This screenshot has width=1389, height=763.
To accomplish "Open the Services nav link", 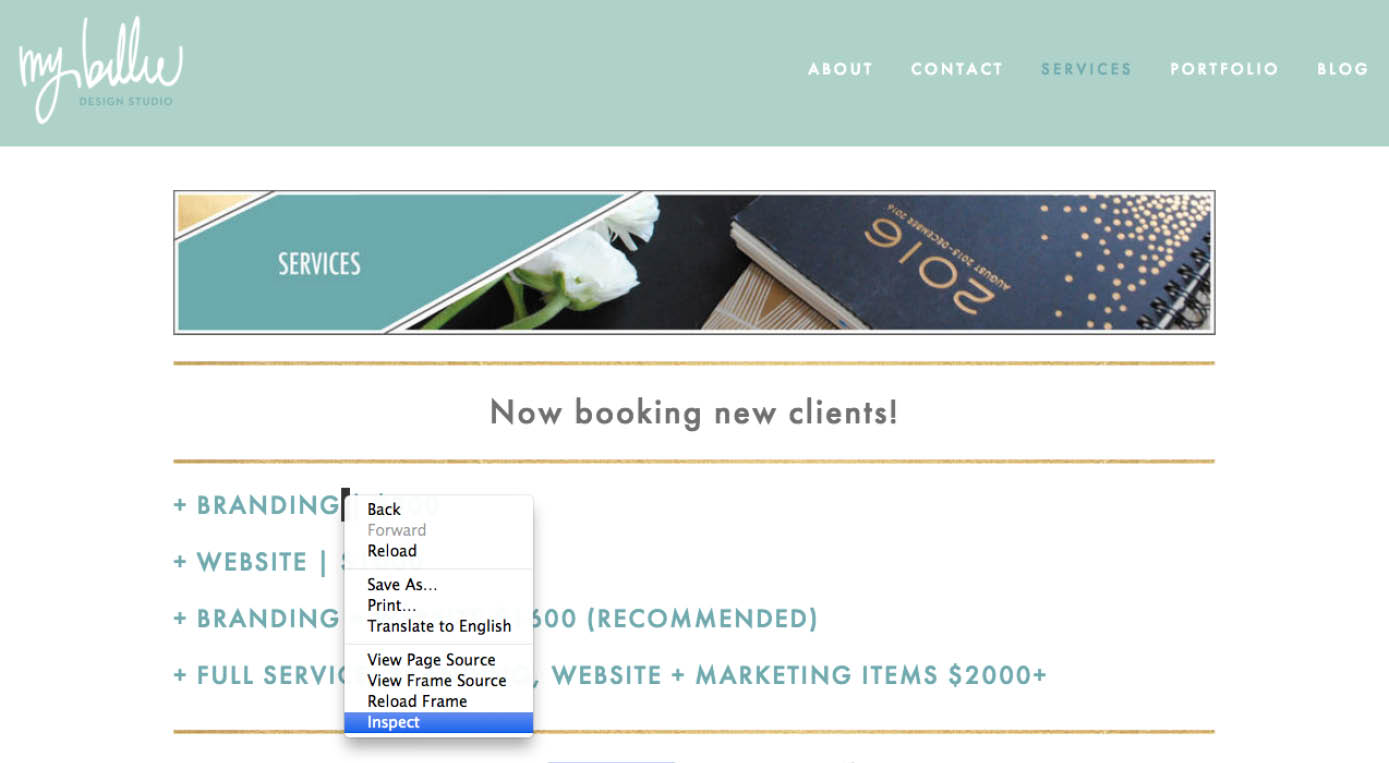I will 1086,69.
